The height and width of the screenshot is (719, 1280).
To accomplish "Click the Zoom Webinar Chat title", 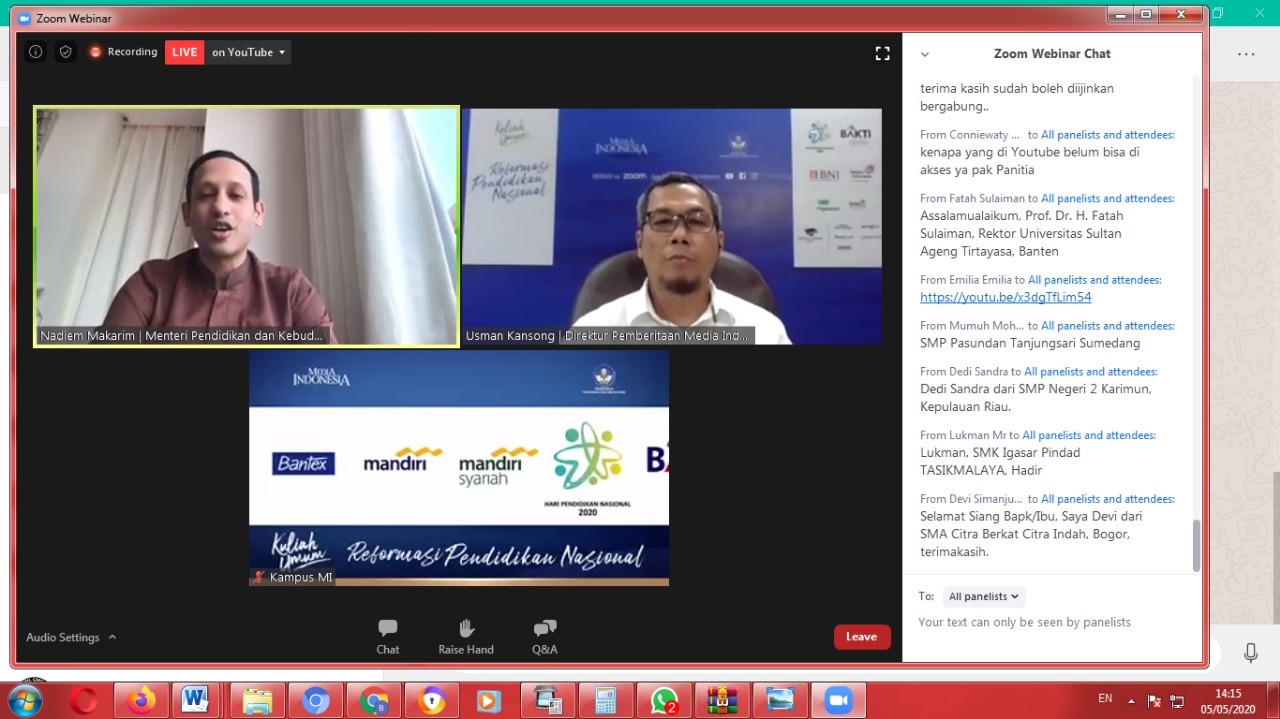I will (1052, 54).
